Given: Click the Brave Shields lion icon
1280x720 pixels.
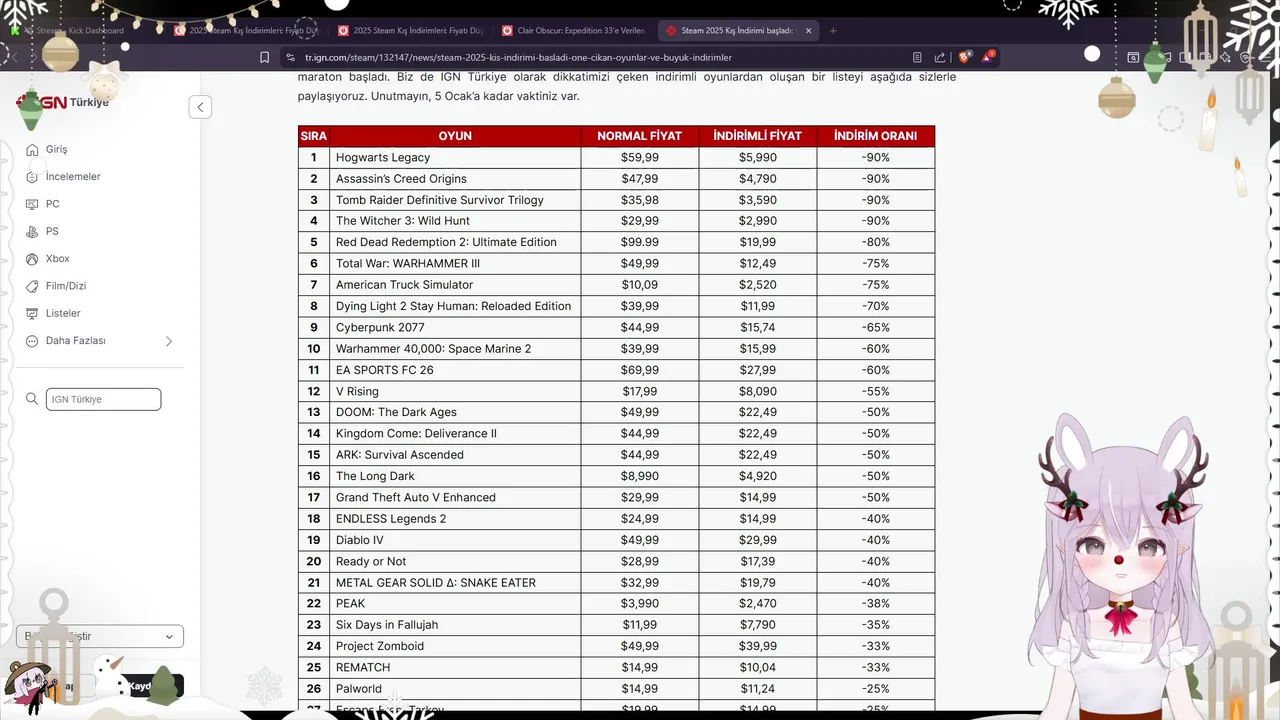Looking at the screenshot, I should pyautogui.click(x=964, y=58).
